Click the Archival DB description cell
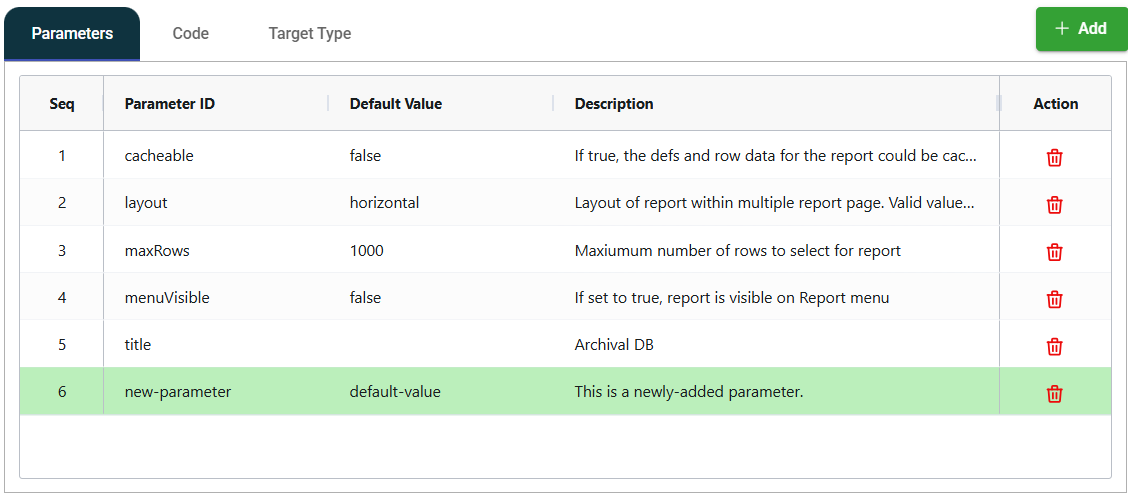The width and height of the screenshot is (1128, 496). 614,345
